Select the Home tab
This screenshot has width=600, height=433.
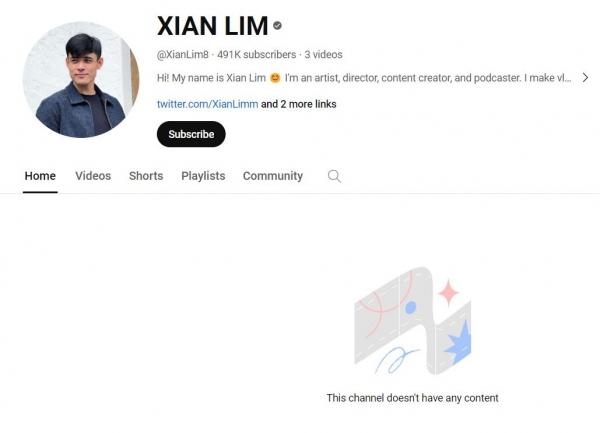click(40, 176)
